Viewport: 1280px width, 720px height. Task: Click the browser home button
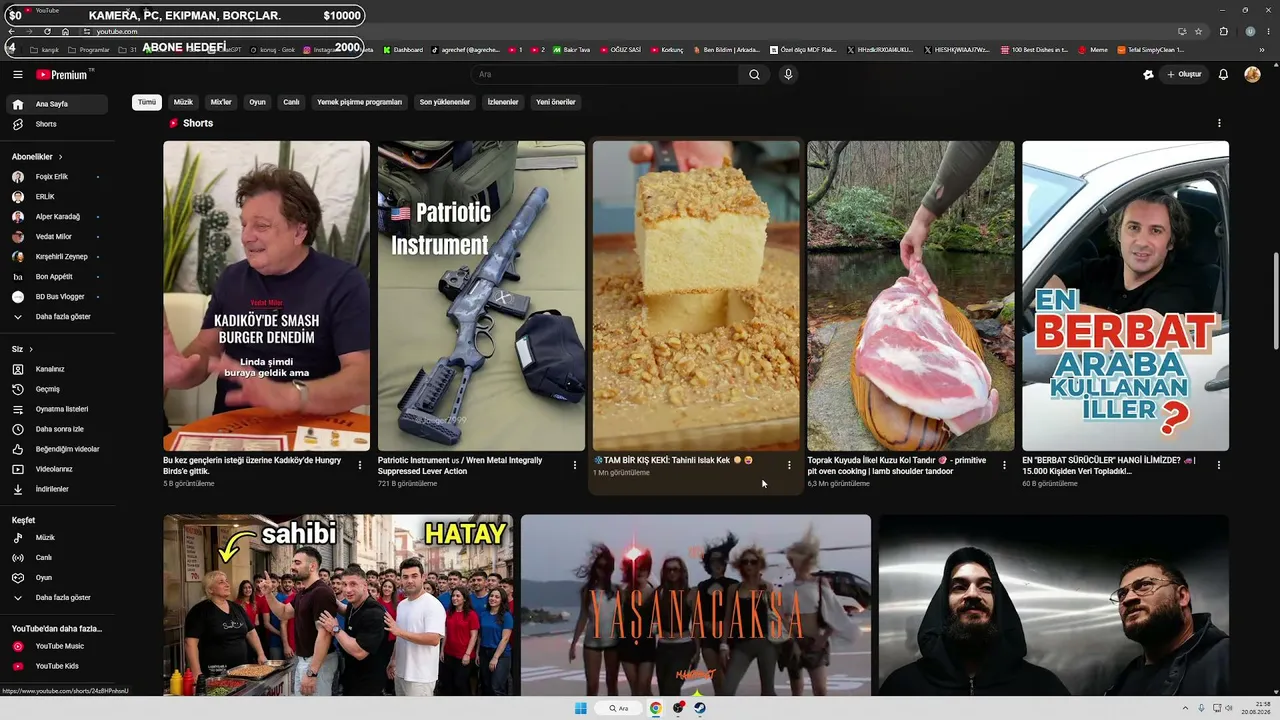click(x=65, y=31)
